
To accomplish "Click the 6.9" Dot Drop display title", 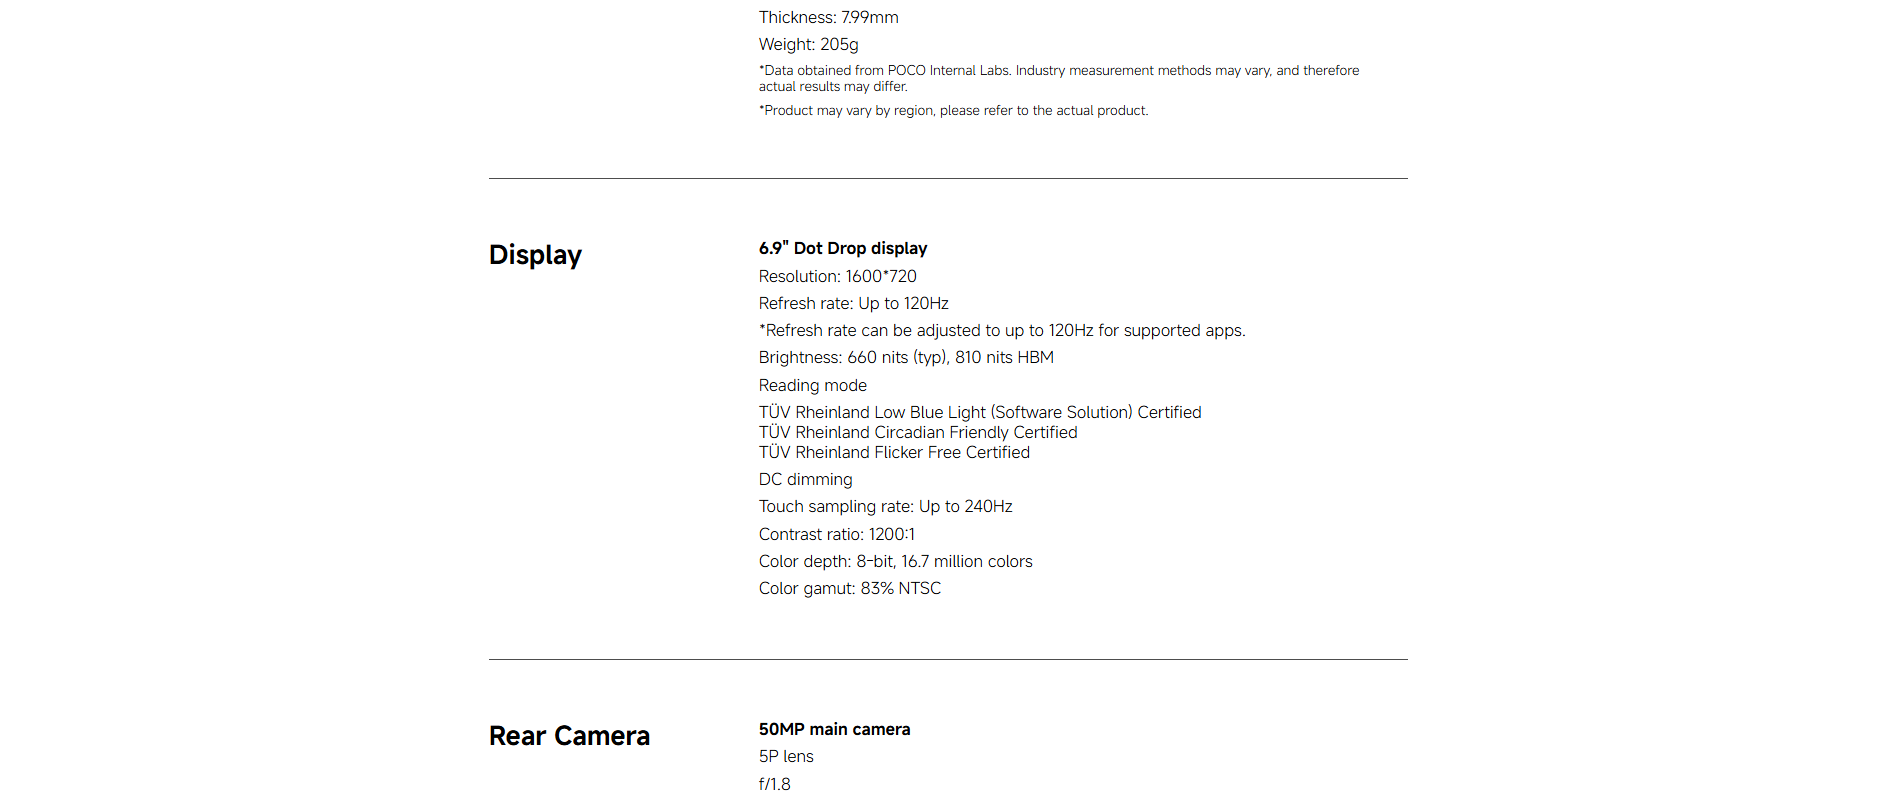I will coord(842,248).
